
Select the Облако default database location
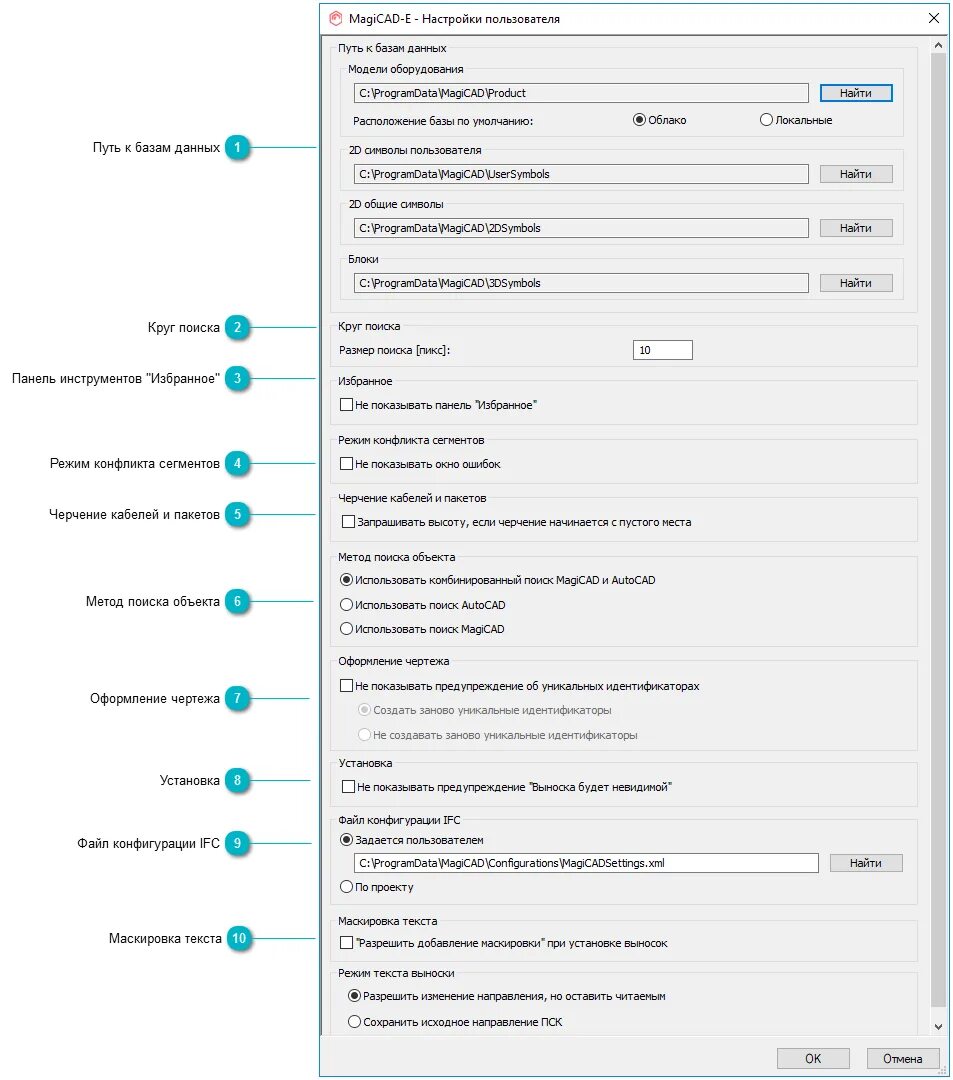[x=660, y=120]
